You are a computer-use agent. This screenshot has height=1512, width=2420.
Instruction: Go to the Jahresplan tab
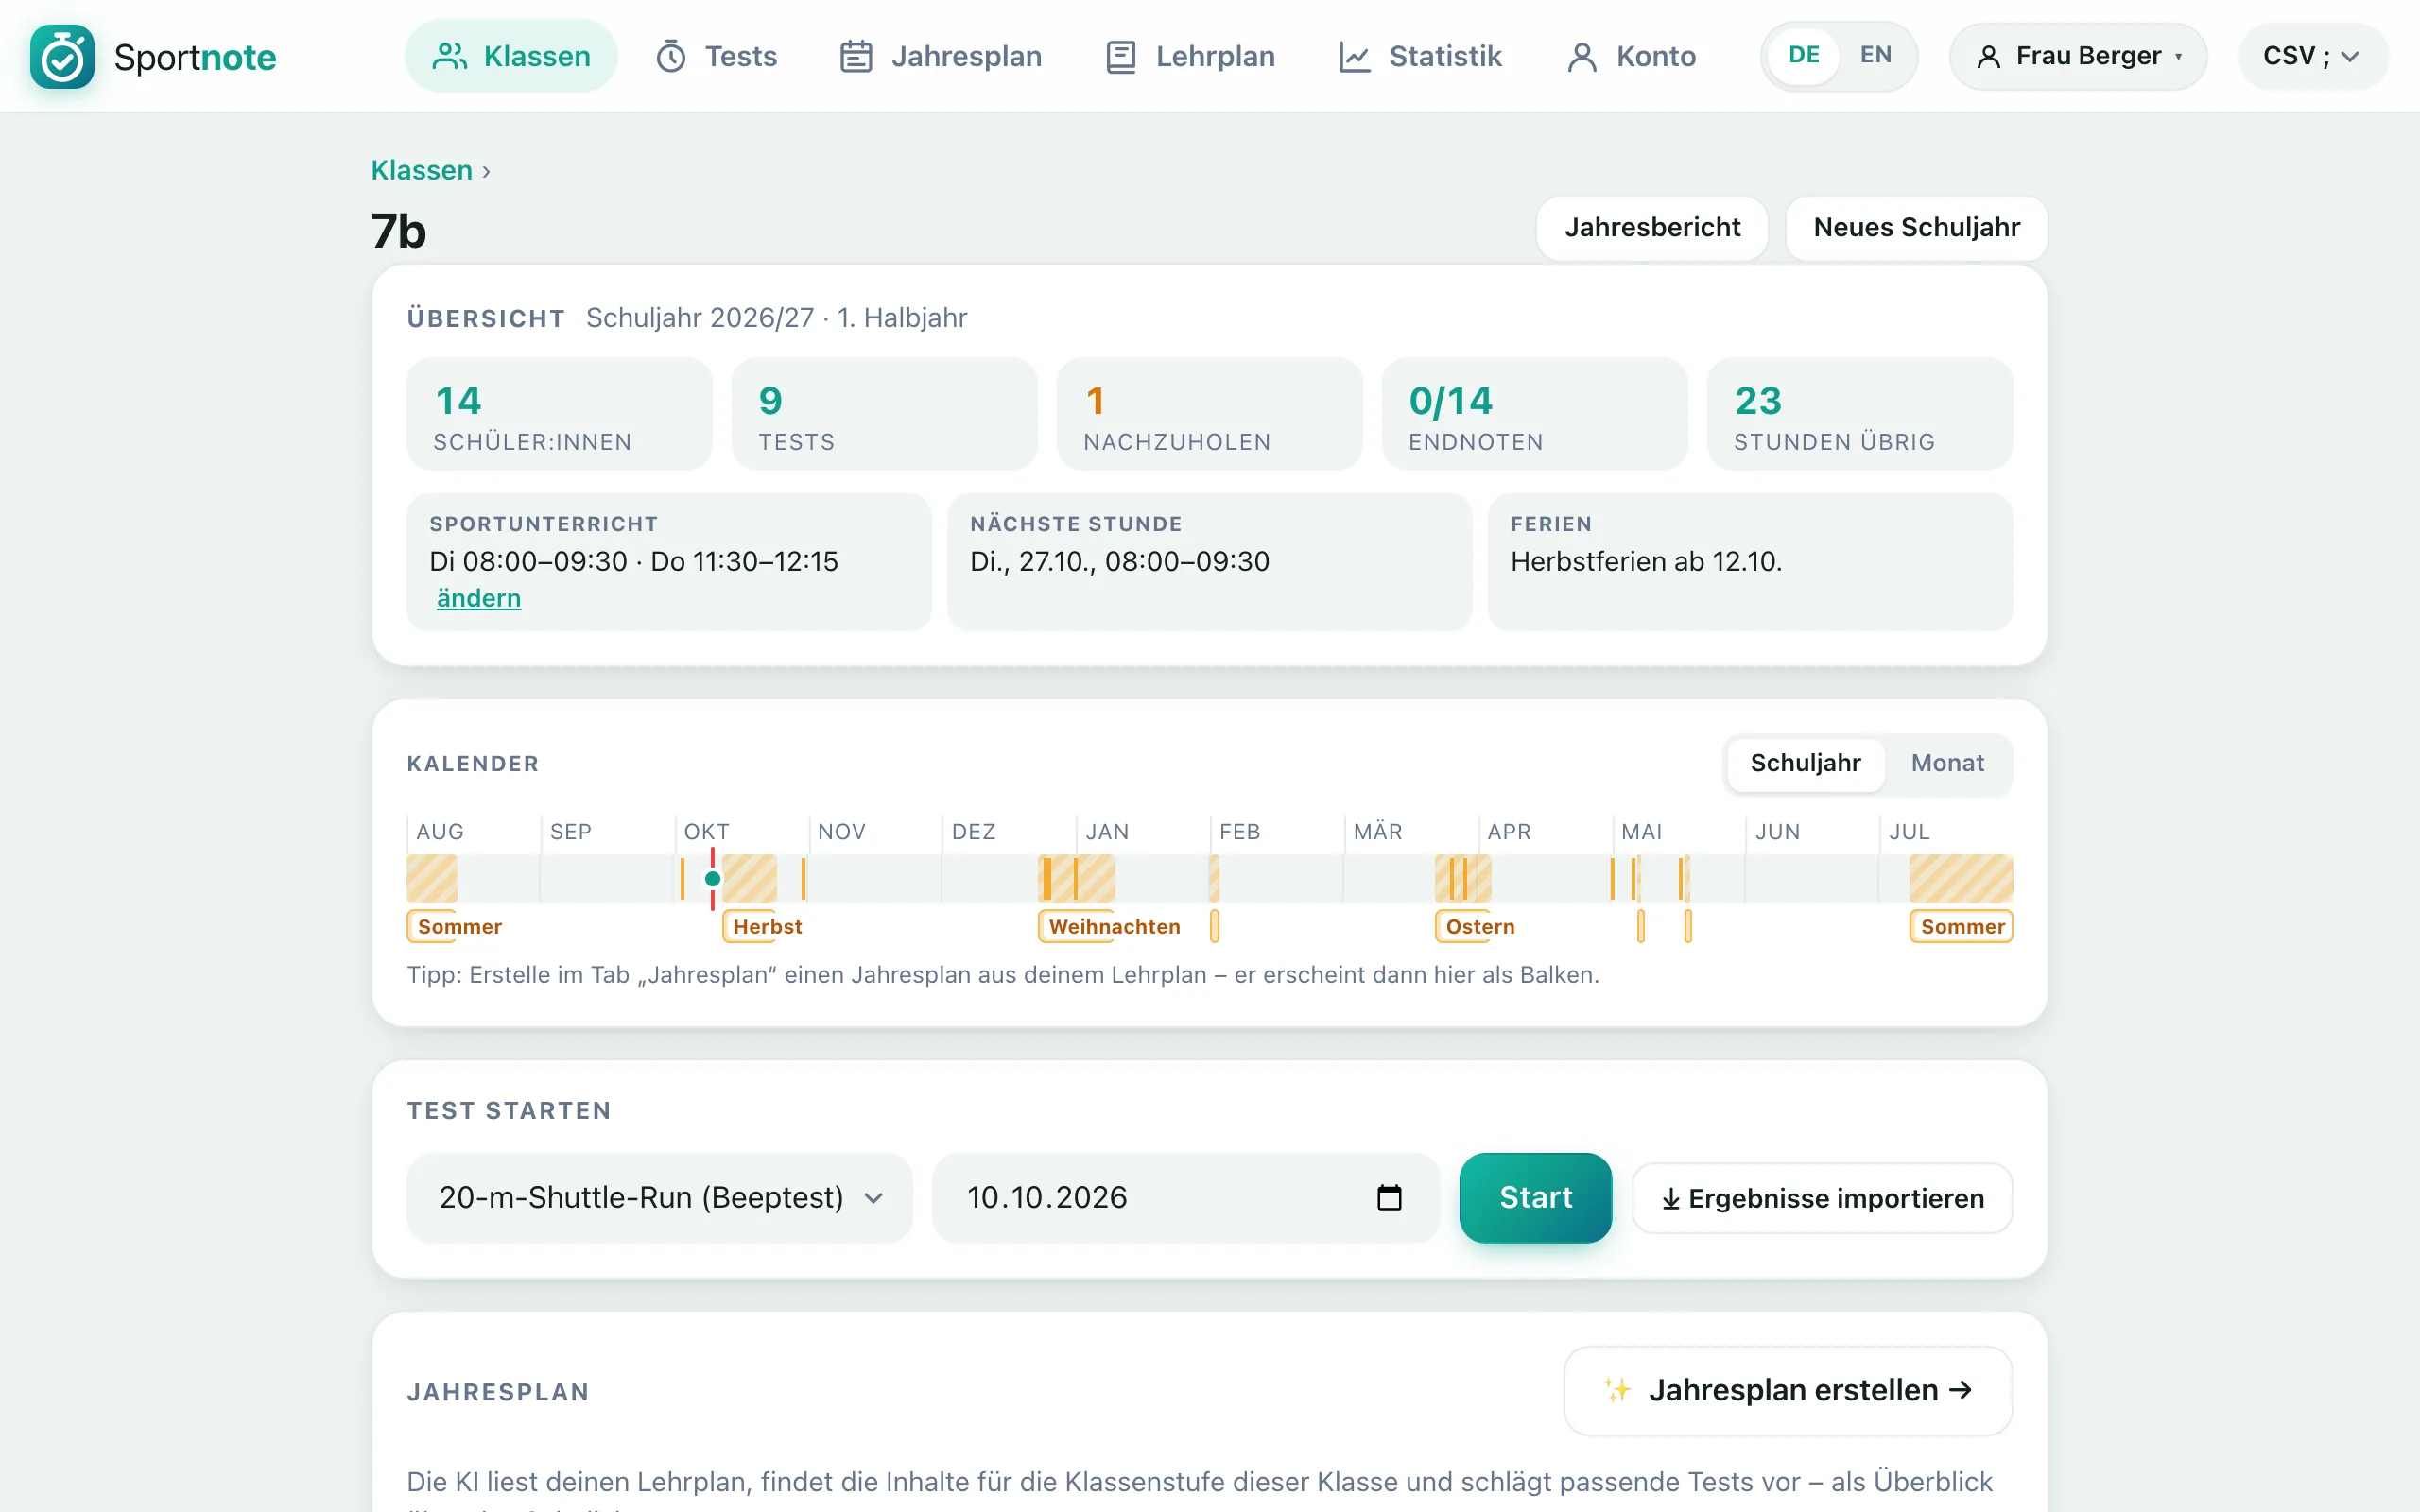[940, 56]
